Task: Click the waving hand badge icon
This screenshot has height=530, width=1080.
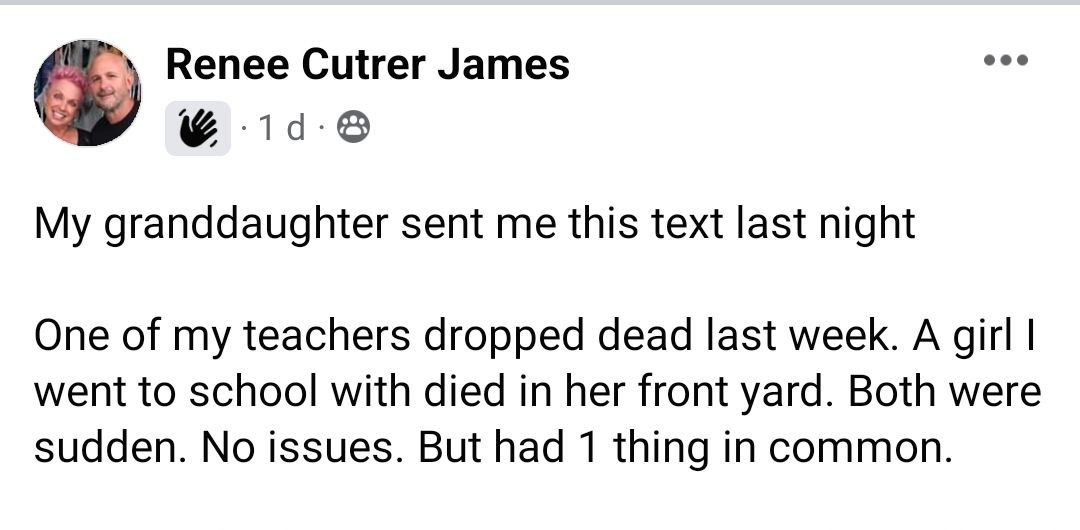Action: (x=198, y=128)
